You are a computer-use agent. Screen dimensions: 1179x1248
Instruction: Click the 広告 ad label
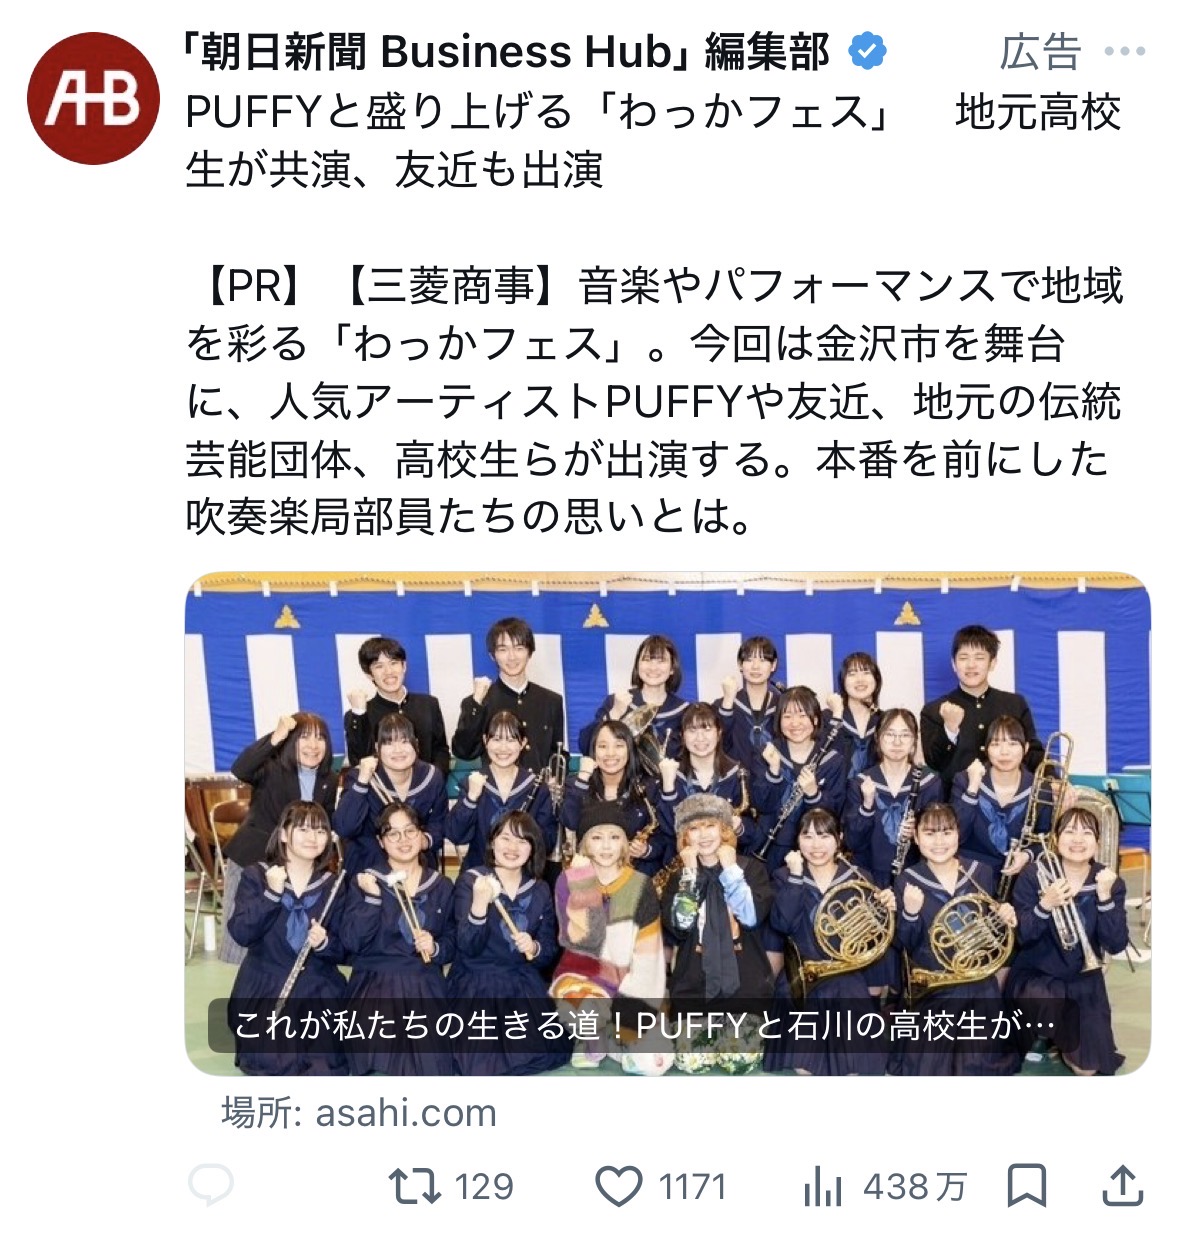click(x=1041, y=52)
